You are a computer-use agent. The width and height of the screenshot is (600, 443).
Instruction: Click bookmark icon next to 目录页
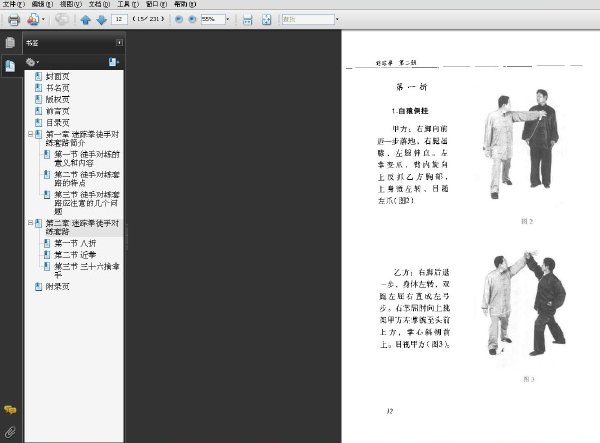38,123
